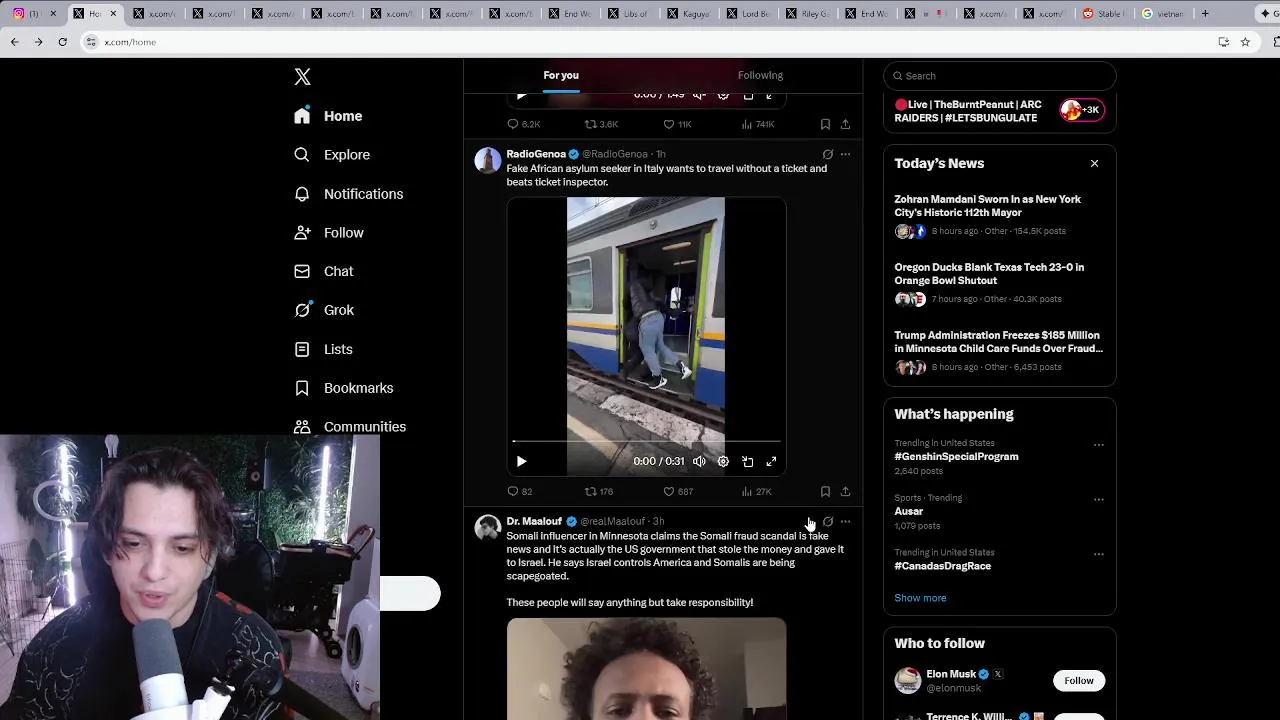The image size is (1280, 720).
Task: Open RadioGenoa video settings gear
Action: tap(723, 462)
